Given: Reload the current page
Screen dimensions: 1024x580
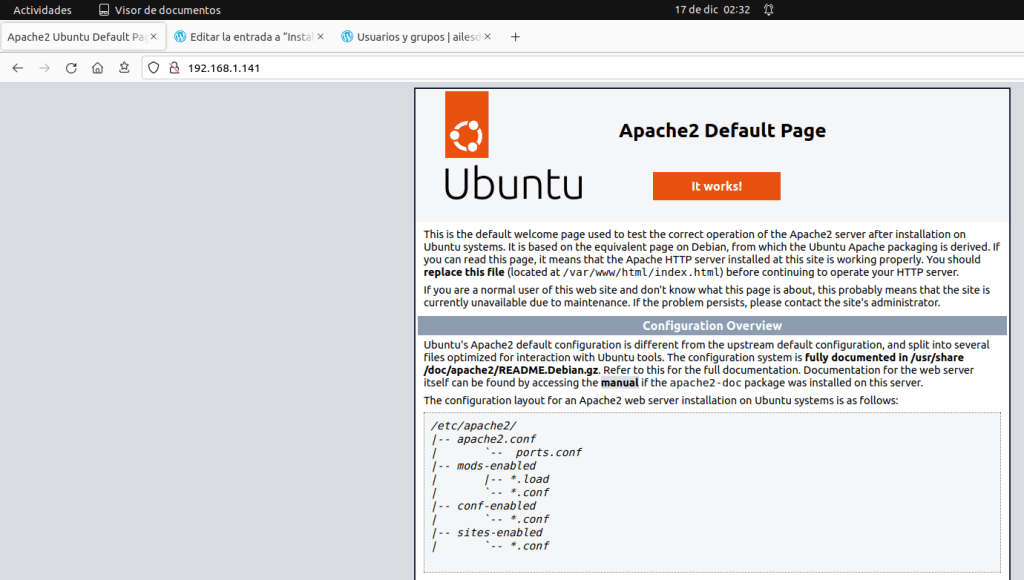Looking at the screenshot, I should click(71, 68).
